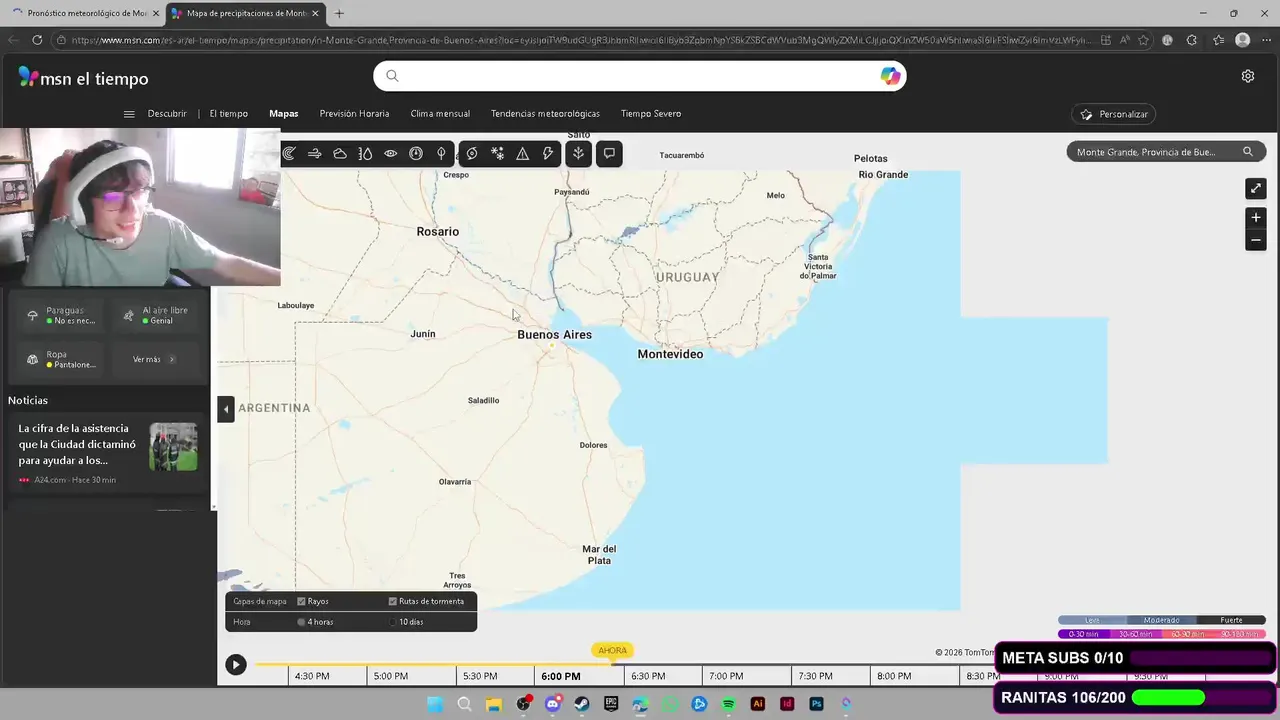Screen dimensions: 1280x720
Task: Open the Mapas tab
Action: (284, 114)
